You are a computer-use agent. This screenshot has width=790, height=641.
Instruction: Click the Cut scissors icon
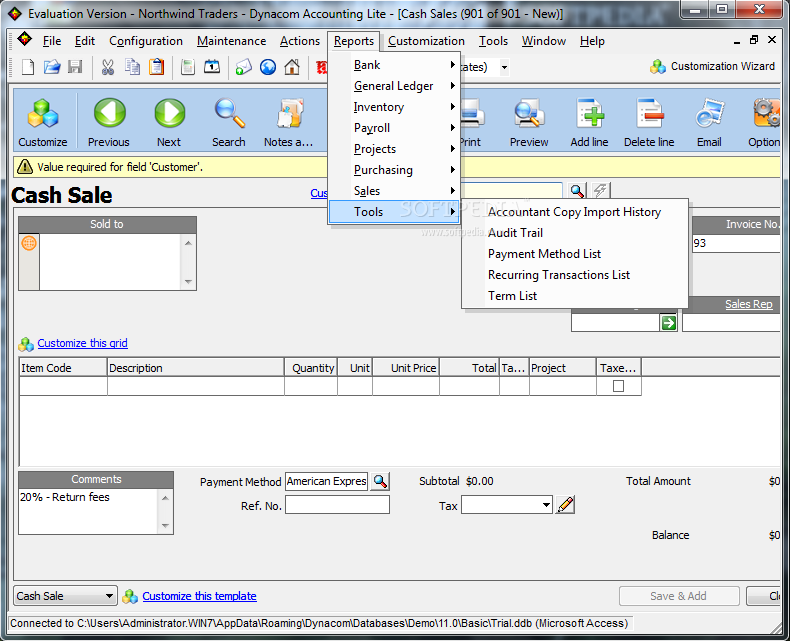[108, 67]
